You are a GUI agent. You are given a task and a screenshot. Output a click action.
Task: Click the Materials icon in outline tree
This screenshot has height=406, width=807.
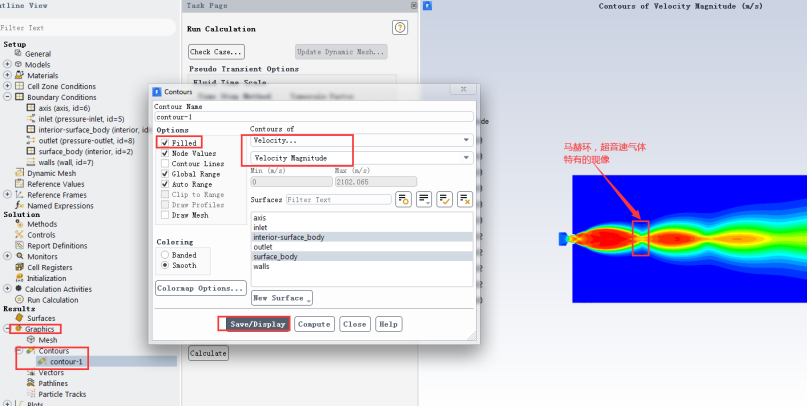click(20, 75)
